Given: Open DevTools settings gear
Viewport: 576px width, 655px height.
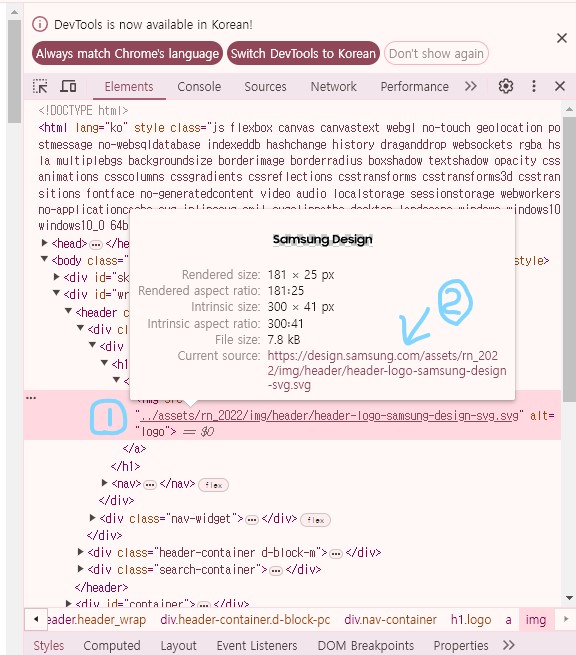Looking at the screenshot, I should (x=506, y=86).
